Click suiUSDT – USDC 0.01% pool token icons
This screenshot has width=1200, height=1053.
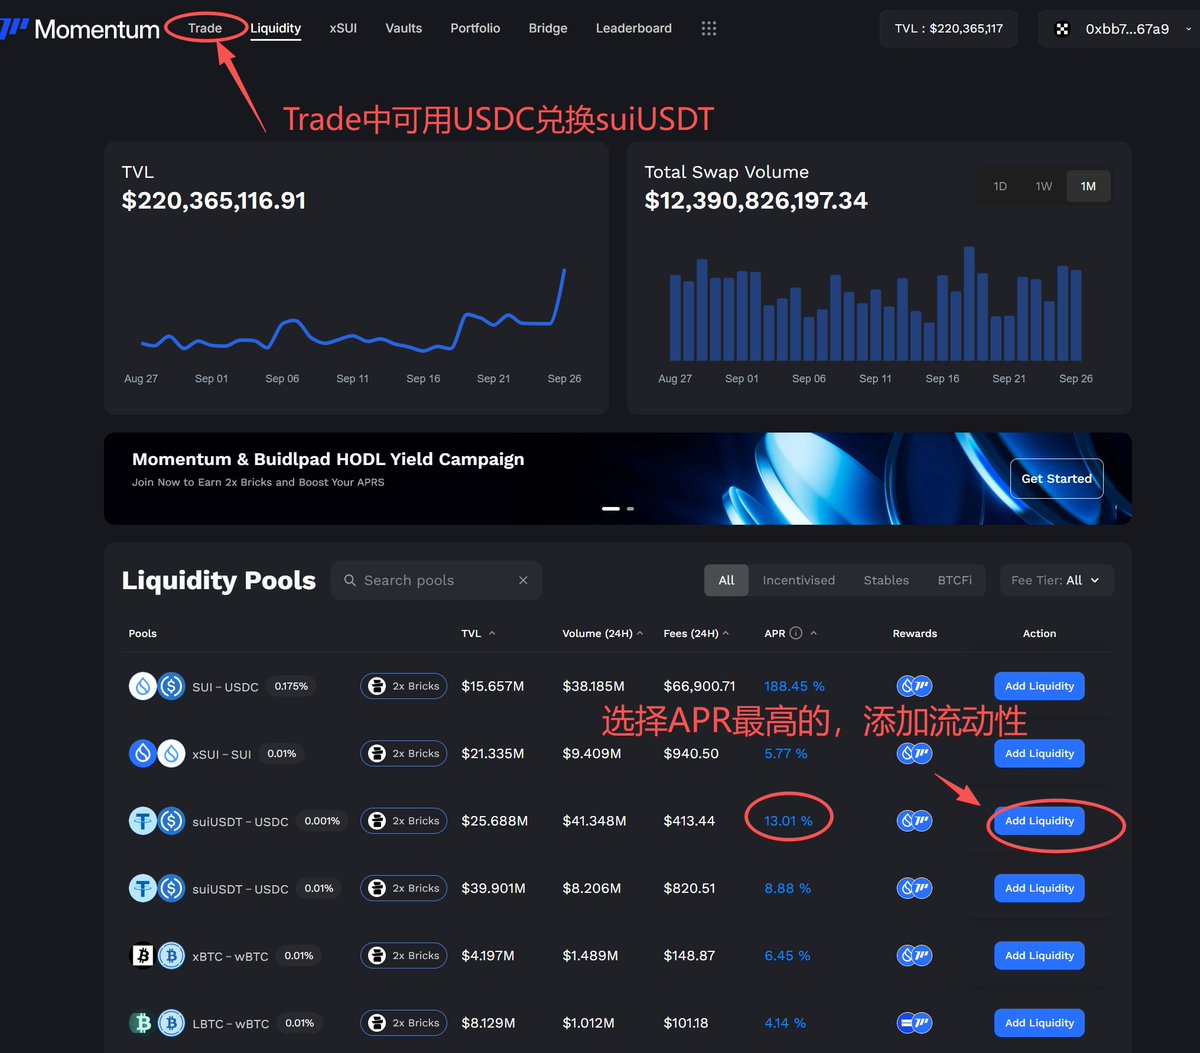tap(157, 888)
